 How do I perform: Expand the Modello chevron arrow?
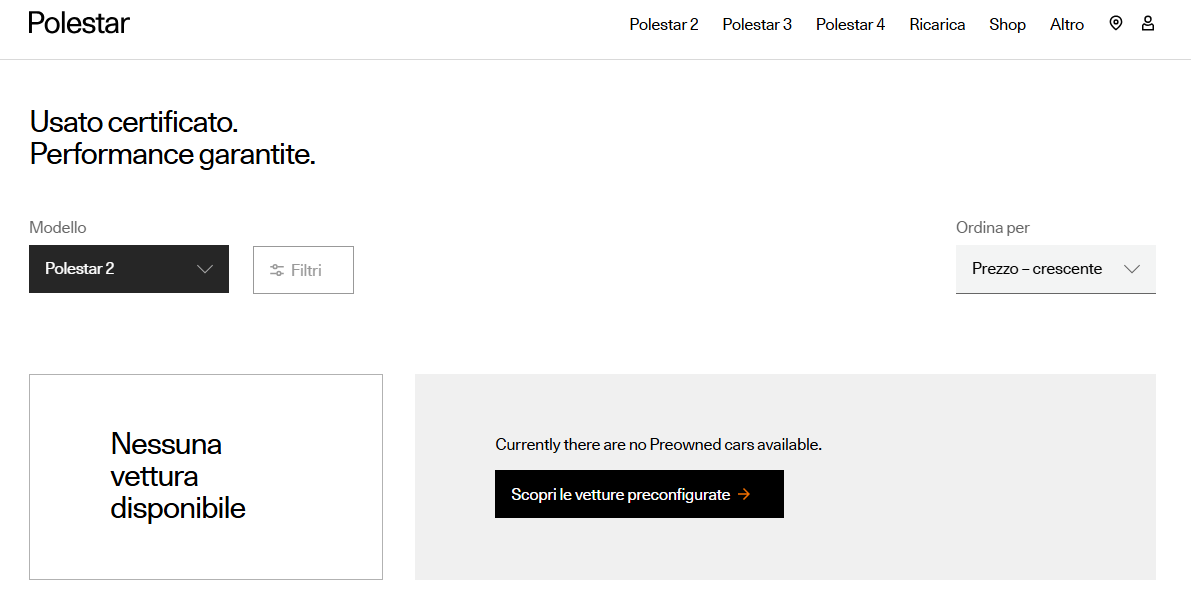click(x=204, y=268)
